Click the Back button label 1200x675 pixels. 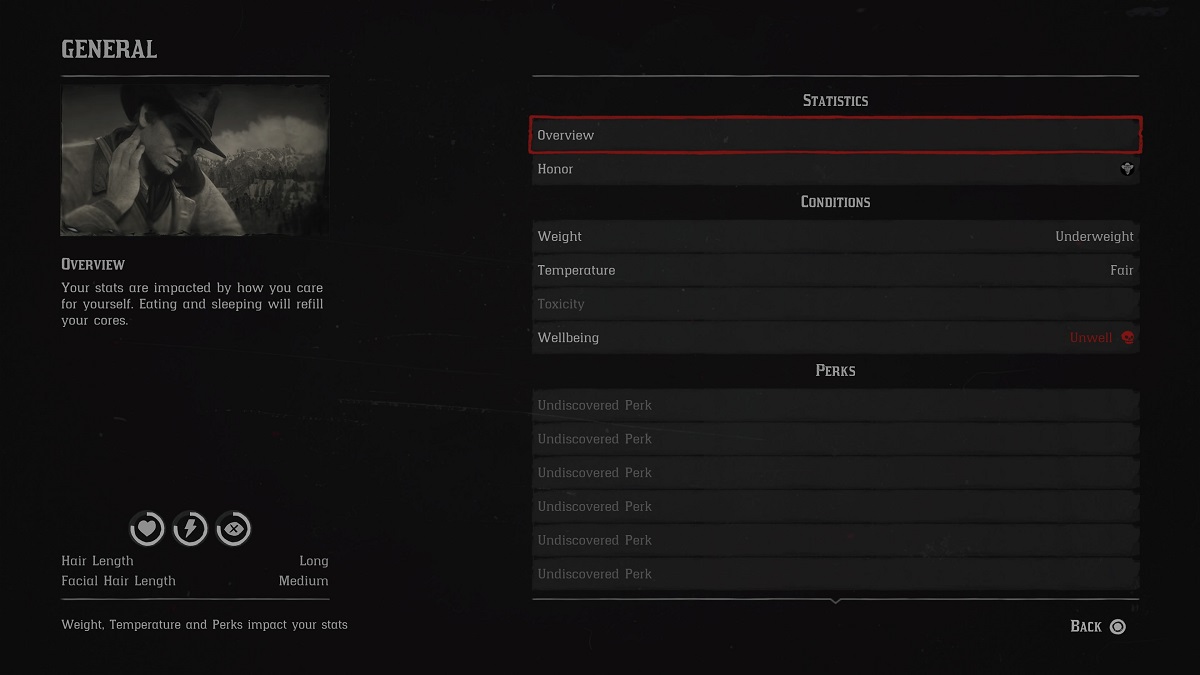coord(1085,627)
